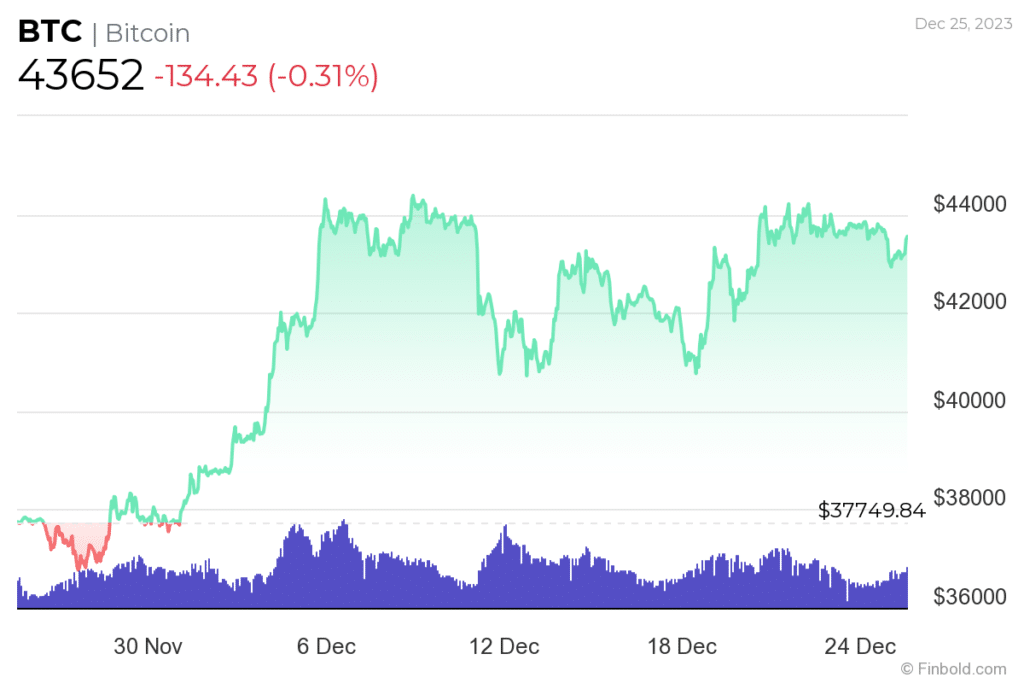Click the Dec 25, 2023 date
This screenshot has width=1024, height=683.
click(960, 24)
